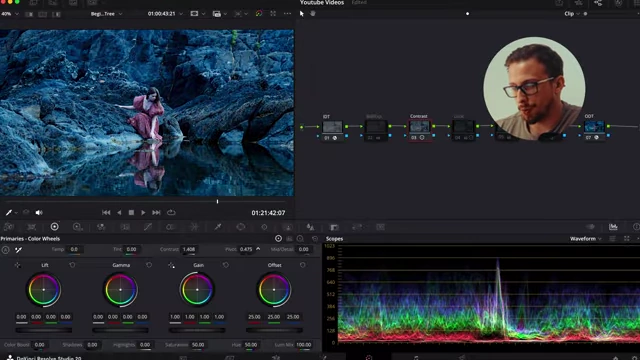
Task: Click the Pivot value field 0.475
Action: click(246, 249)
